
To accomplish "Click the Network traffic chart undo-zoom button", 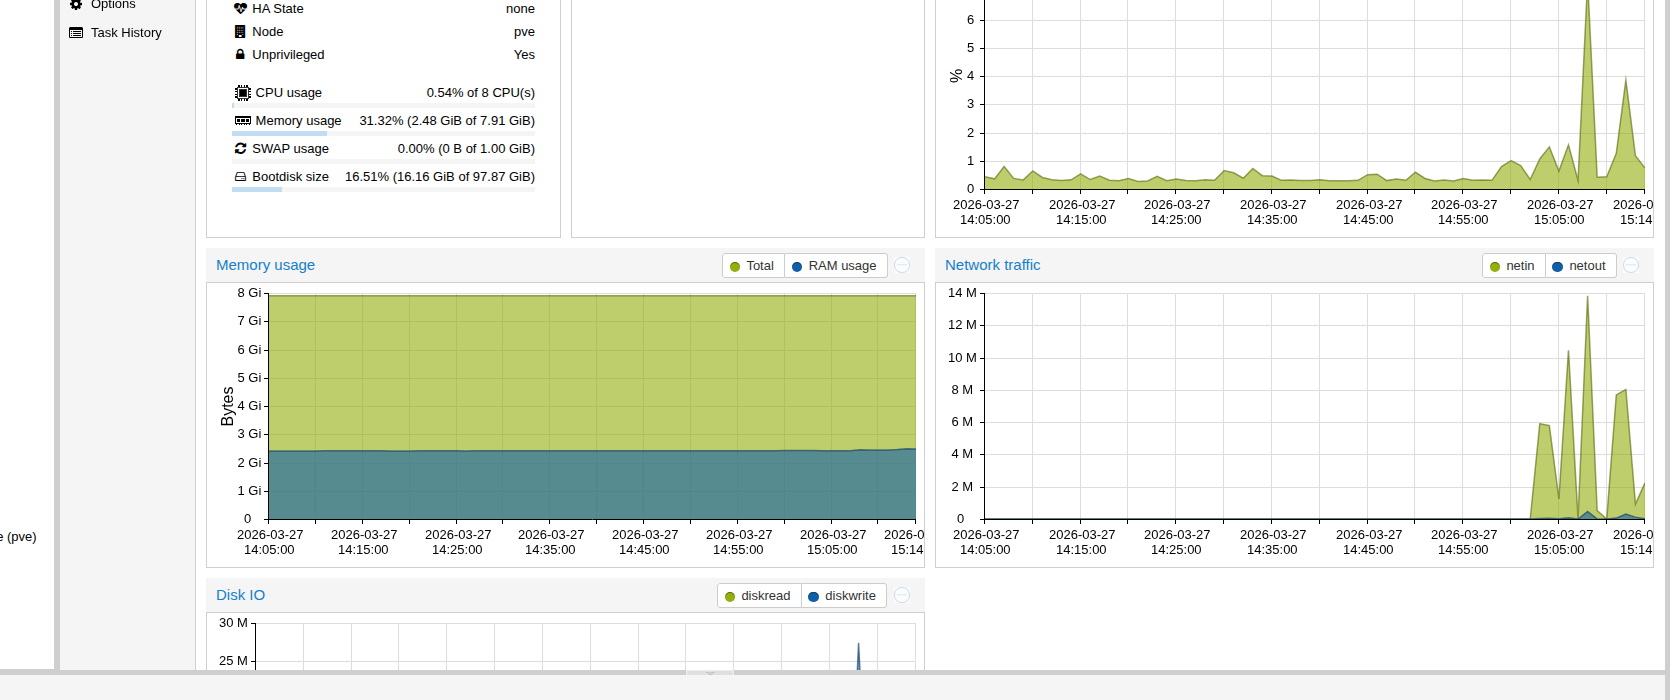I will click(x=1631, y=265).
